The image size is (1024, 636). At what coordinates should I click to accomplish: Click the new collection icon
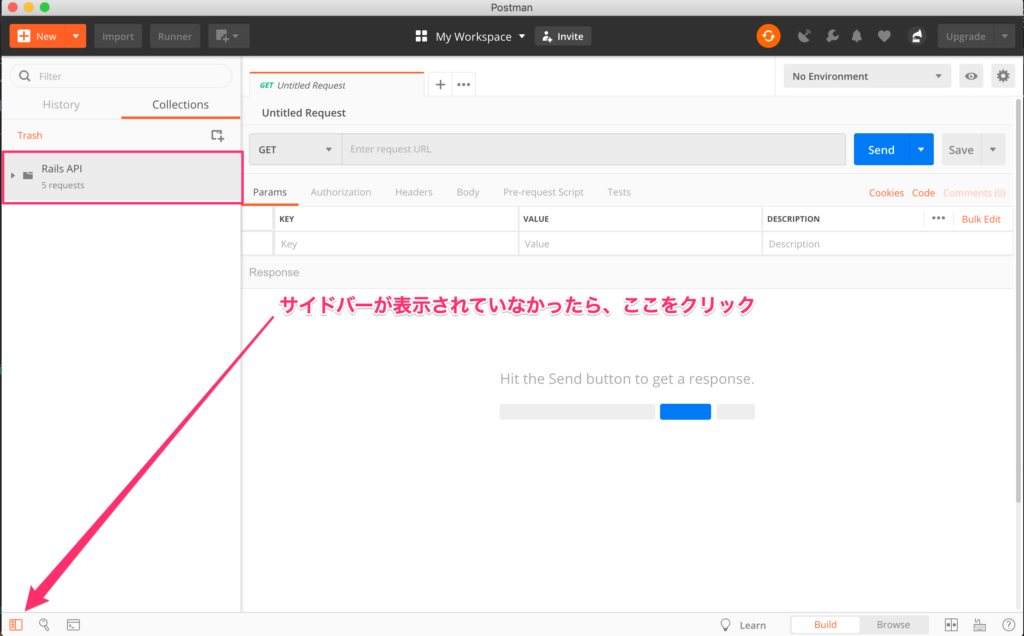[x=217, y=135]
